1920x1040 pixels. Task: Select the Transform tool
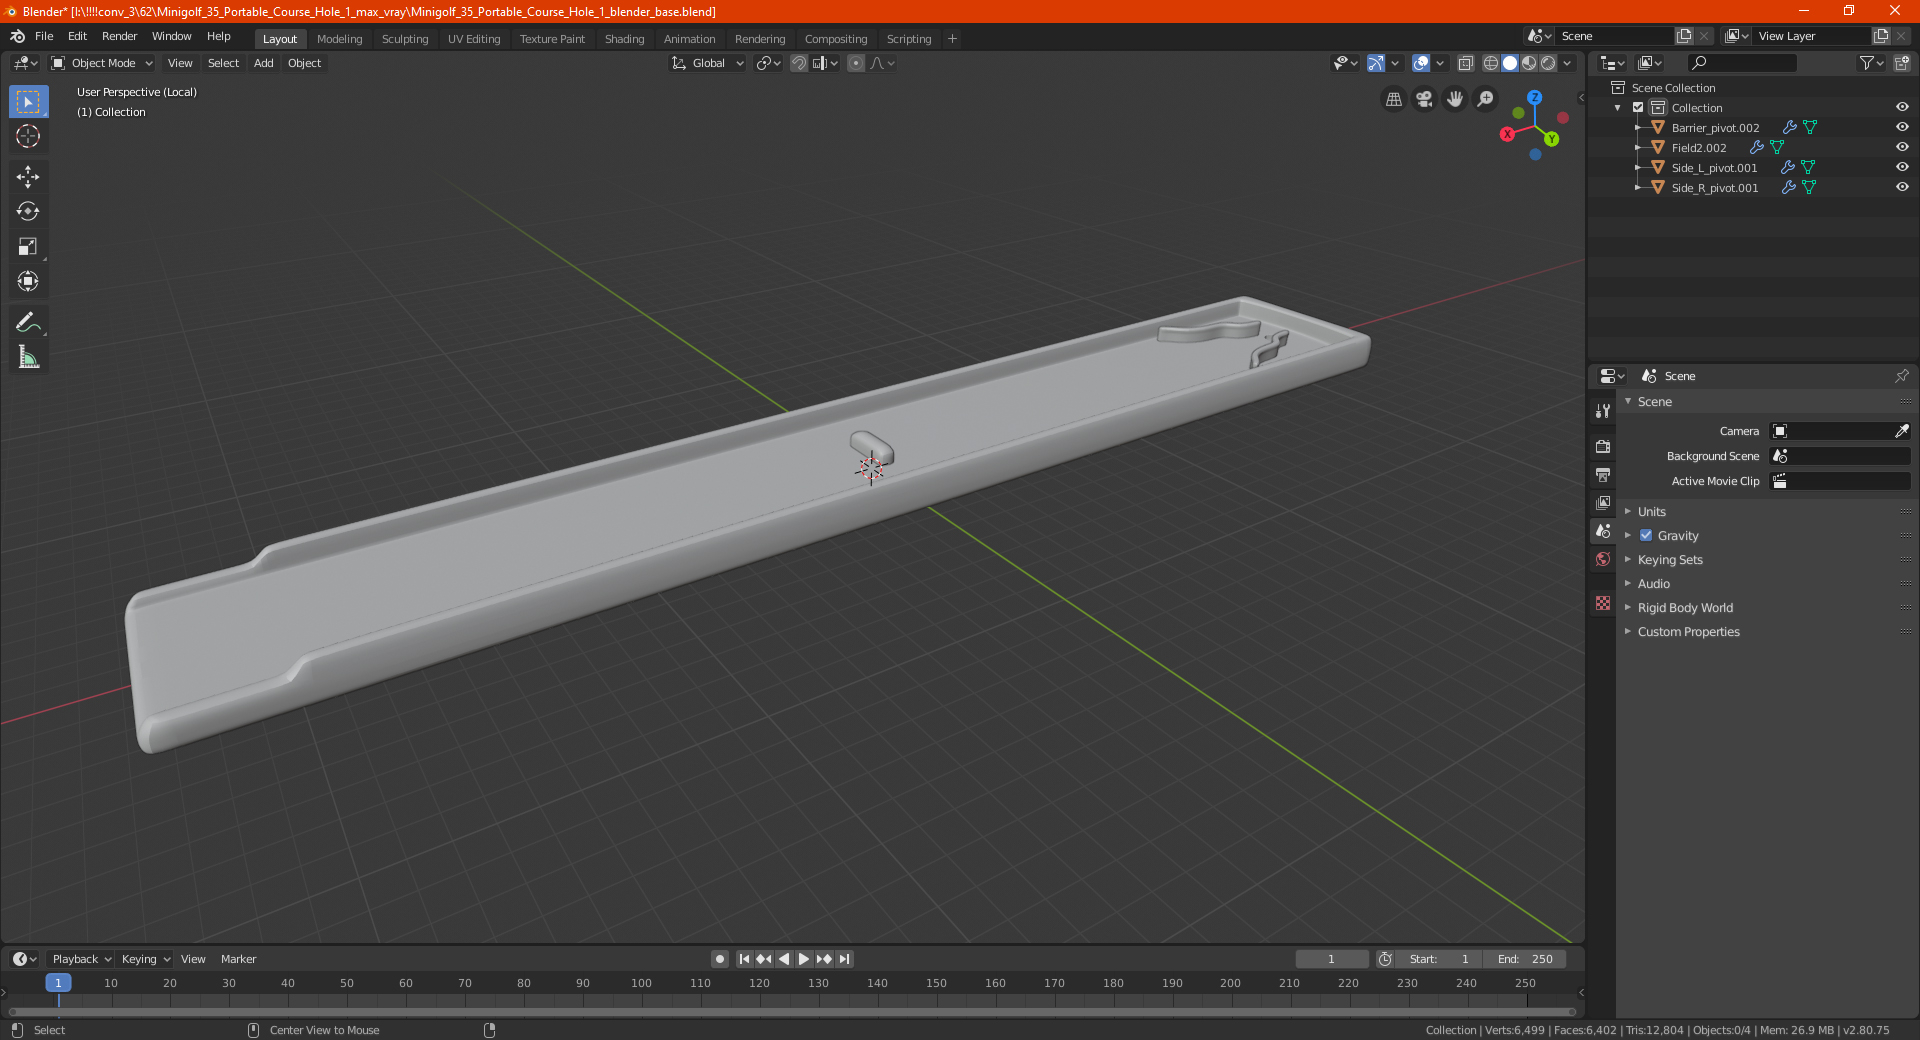pyautogui.click(x=28, y=281)
